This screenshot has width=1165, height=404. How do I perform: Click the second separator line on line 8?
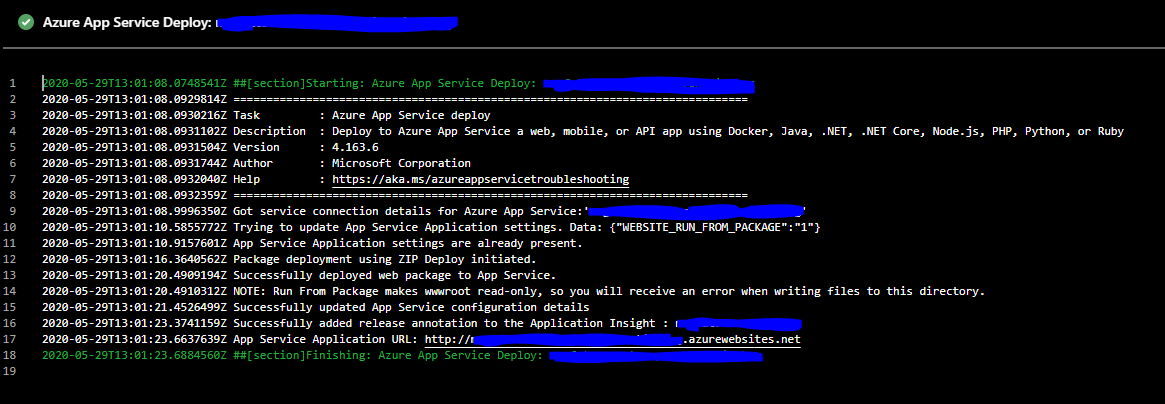point(490,195)
